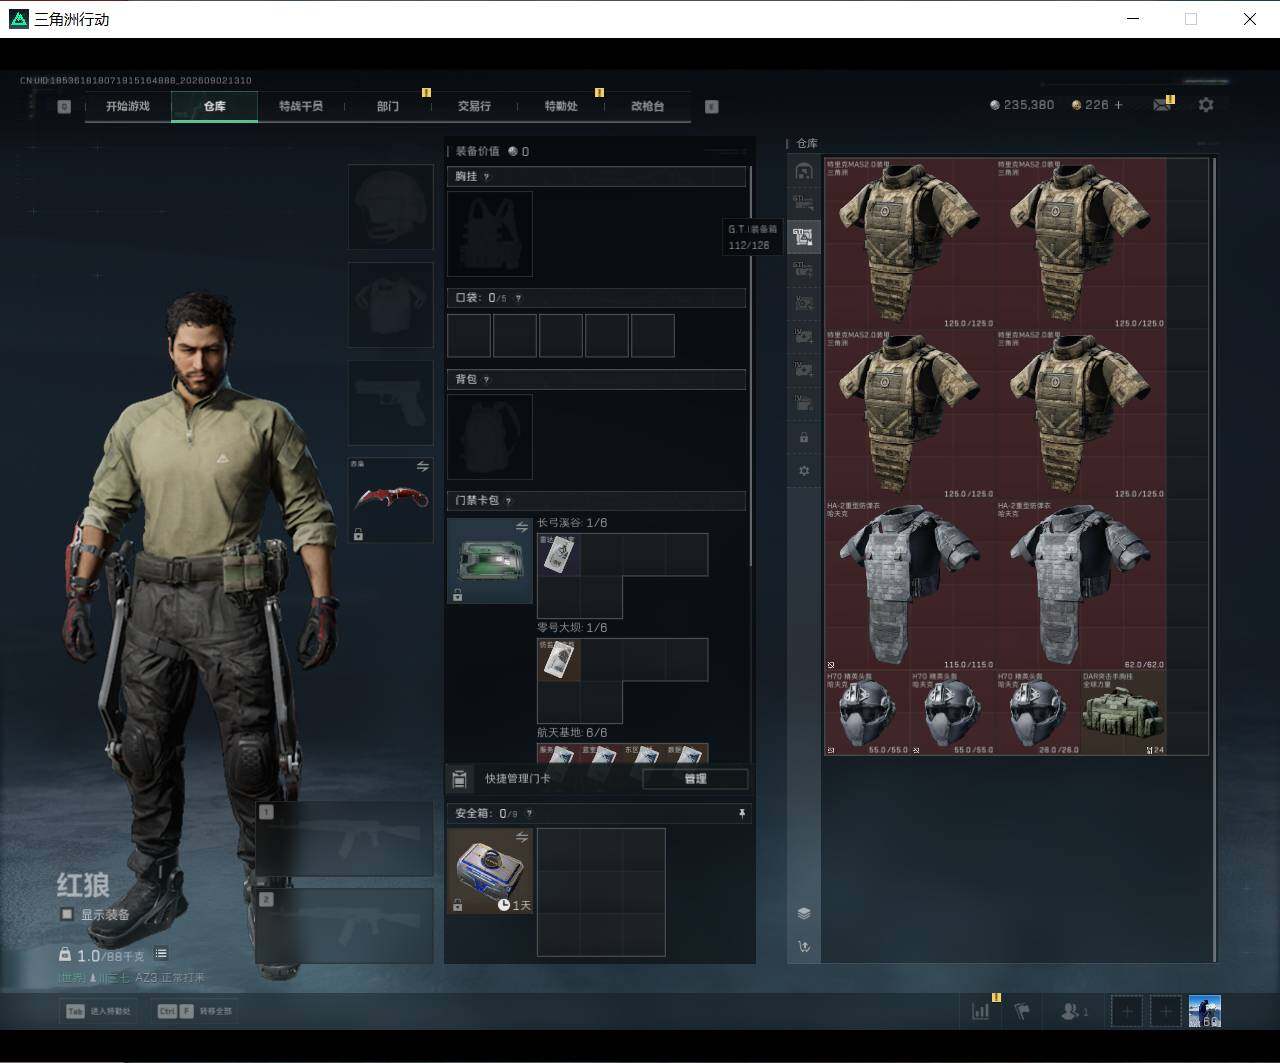Click the 快捷管理门卡 clipboard icon
Screen dimensions: 1280x1063
[459, 779]
